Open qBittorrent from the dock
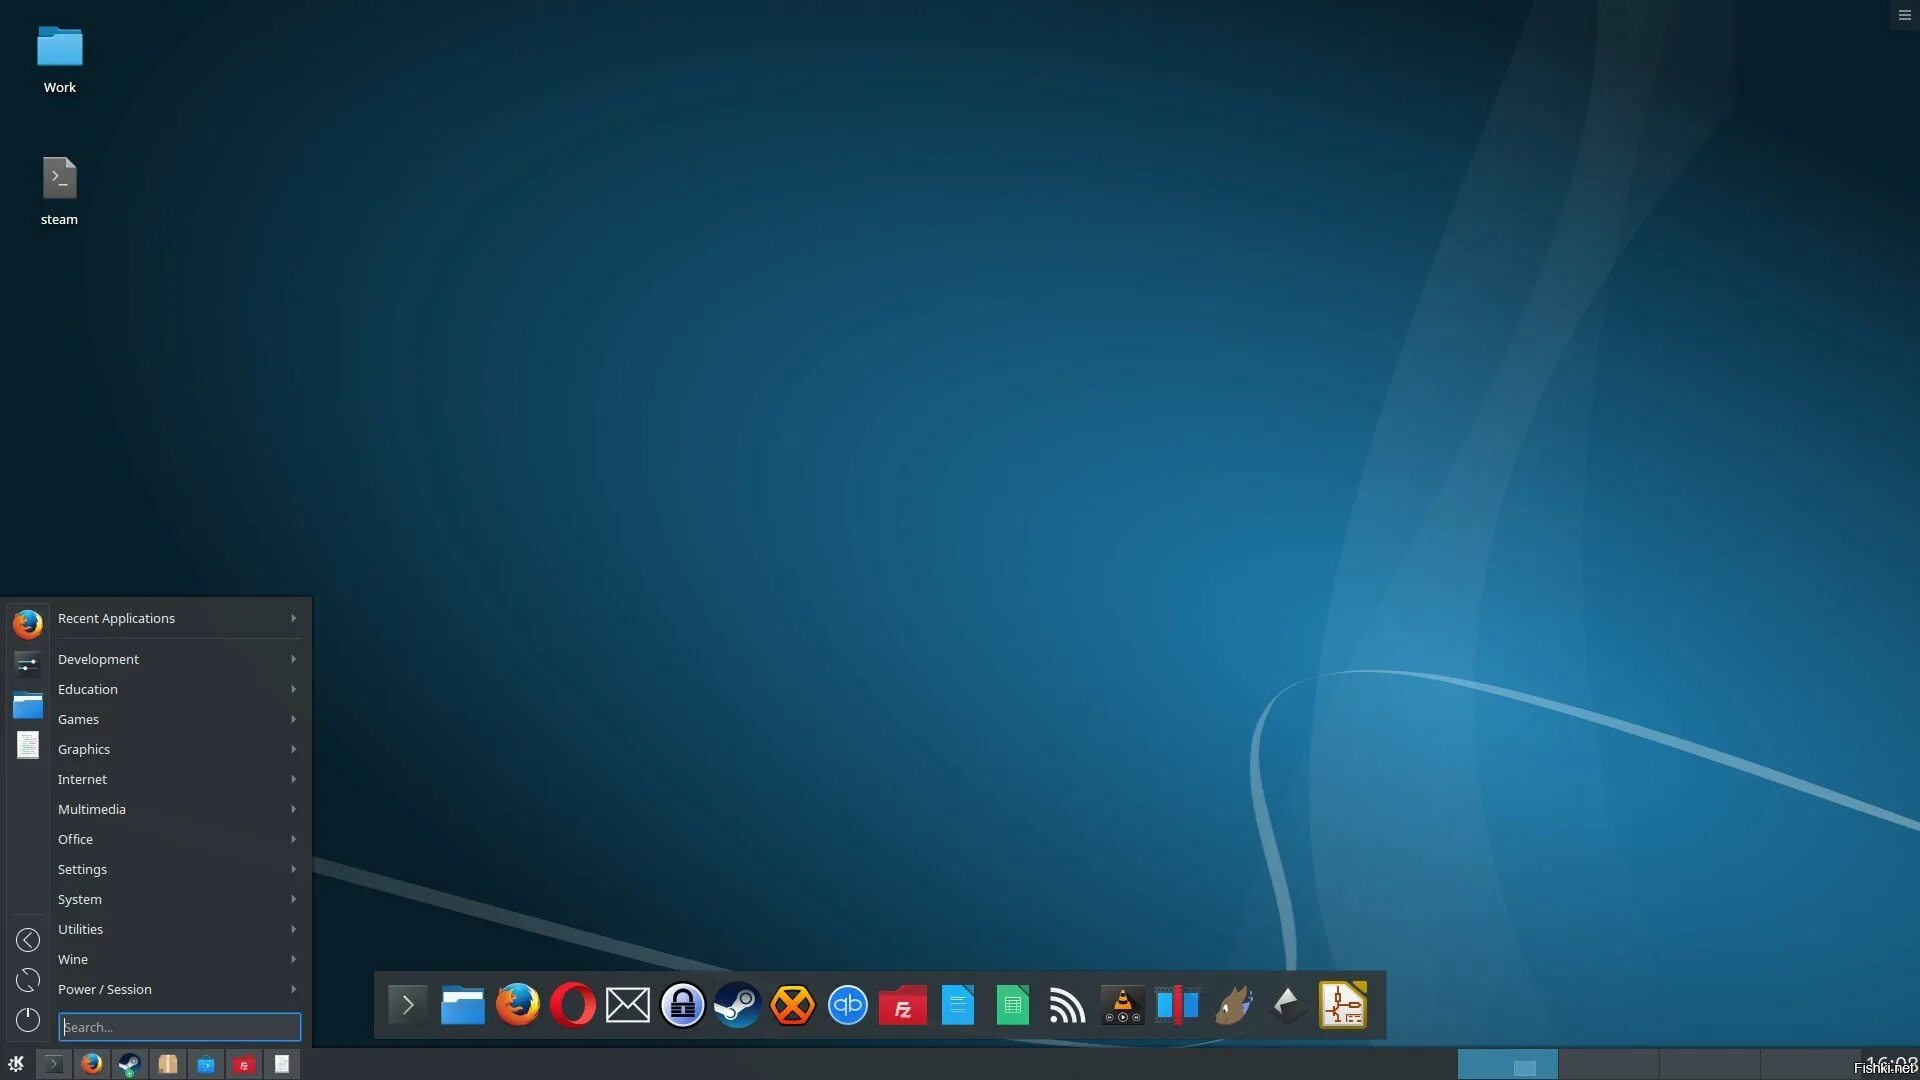Screen dimensions: 1920x1080 848,1005
